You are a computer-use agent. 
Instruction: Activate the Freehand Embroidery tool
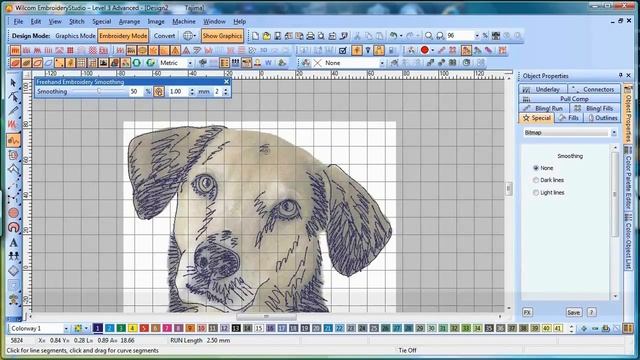click(x=13, y=140)
